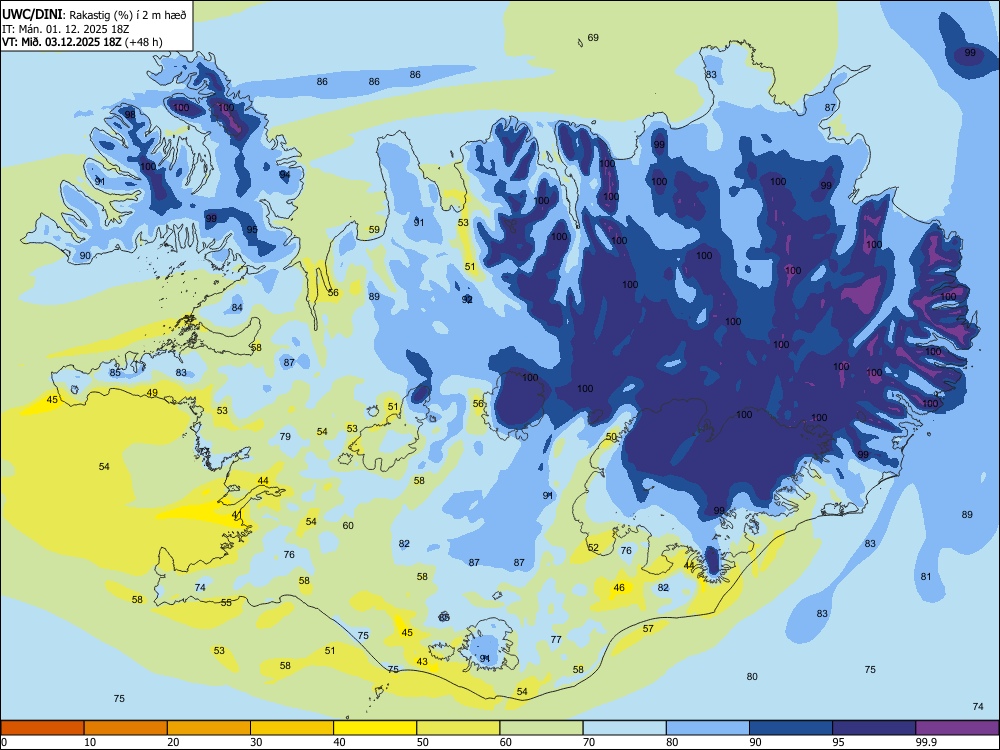This screenshot has height=750, width=1000.
Task: Click the '99.9' legend tick label
Action: pos(927,742)
